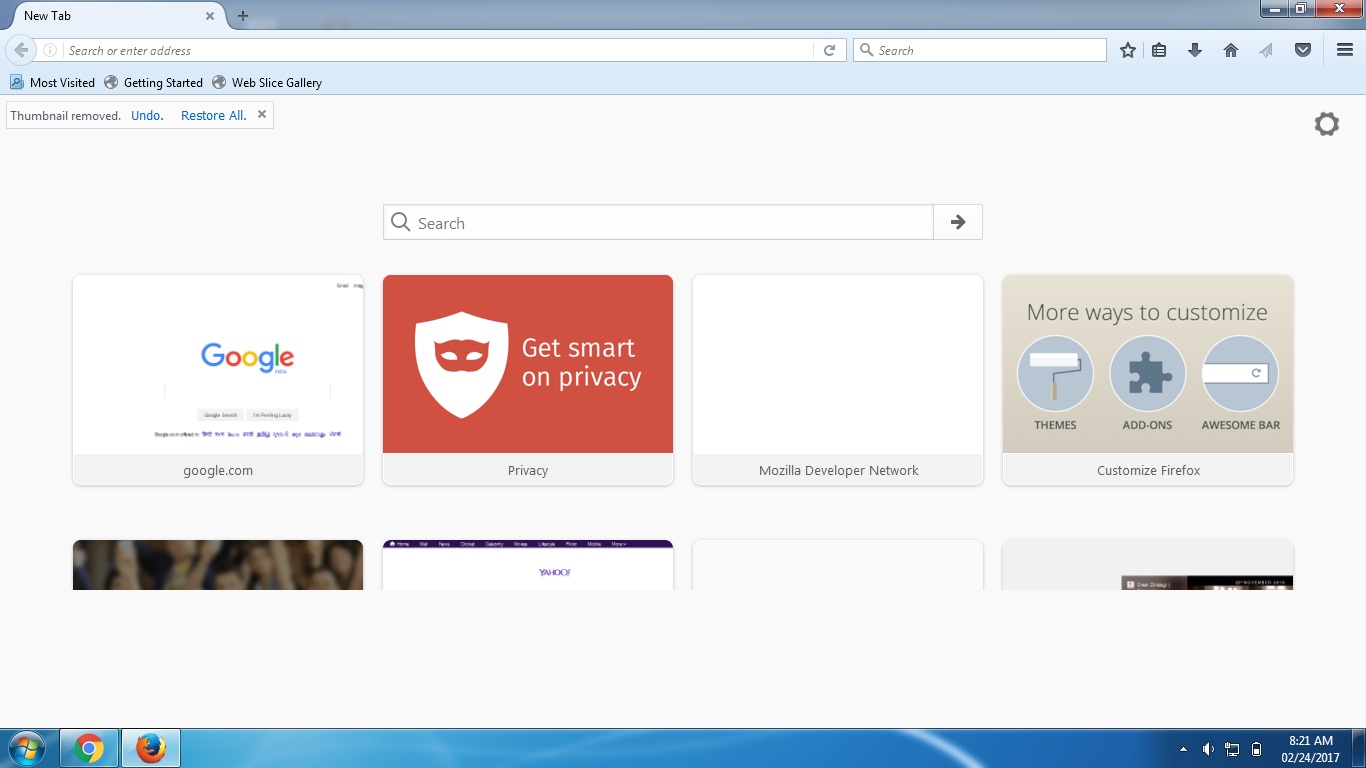Viewport: 1366px width, 768px height.
Task: Click the bookmark star icon
Action: 1128,50
